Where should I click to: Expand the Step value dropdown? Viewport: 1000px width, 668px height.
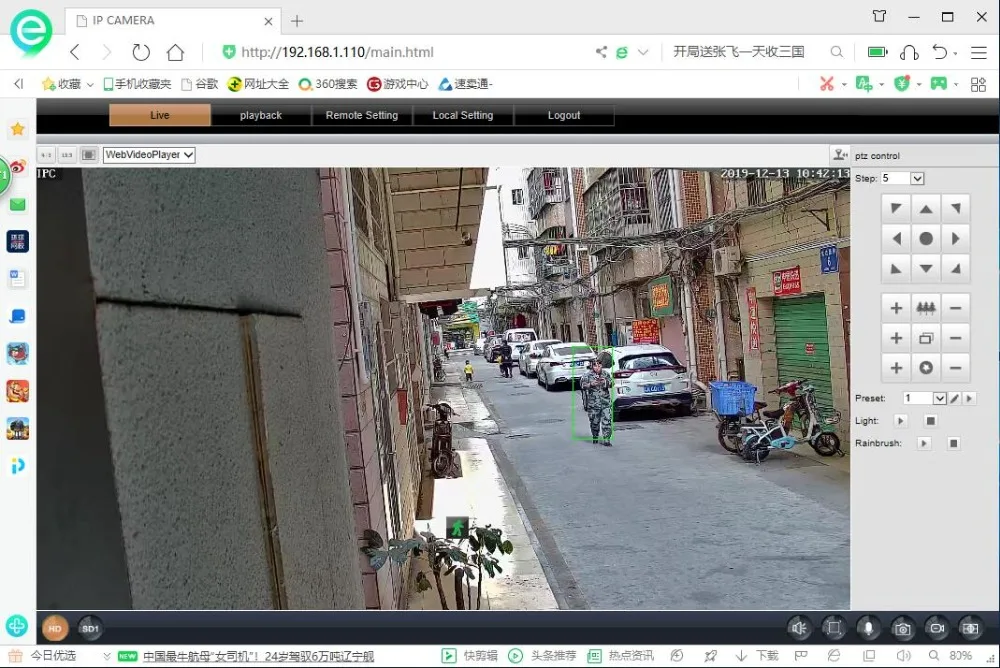[917, 179]
